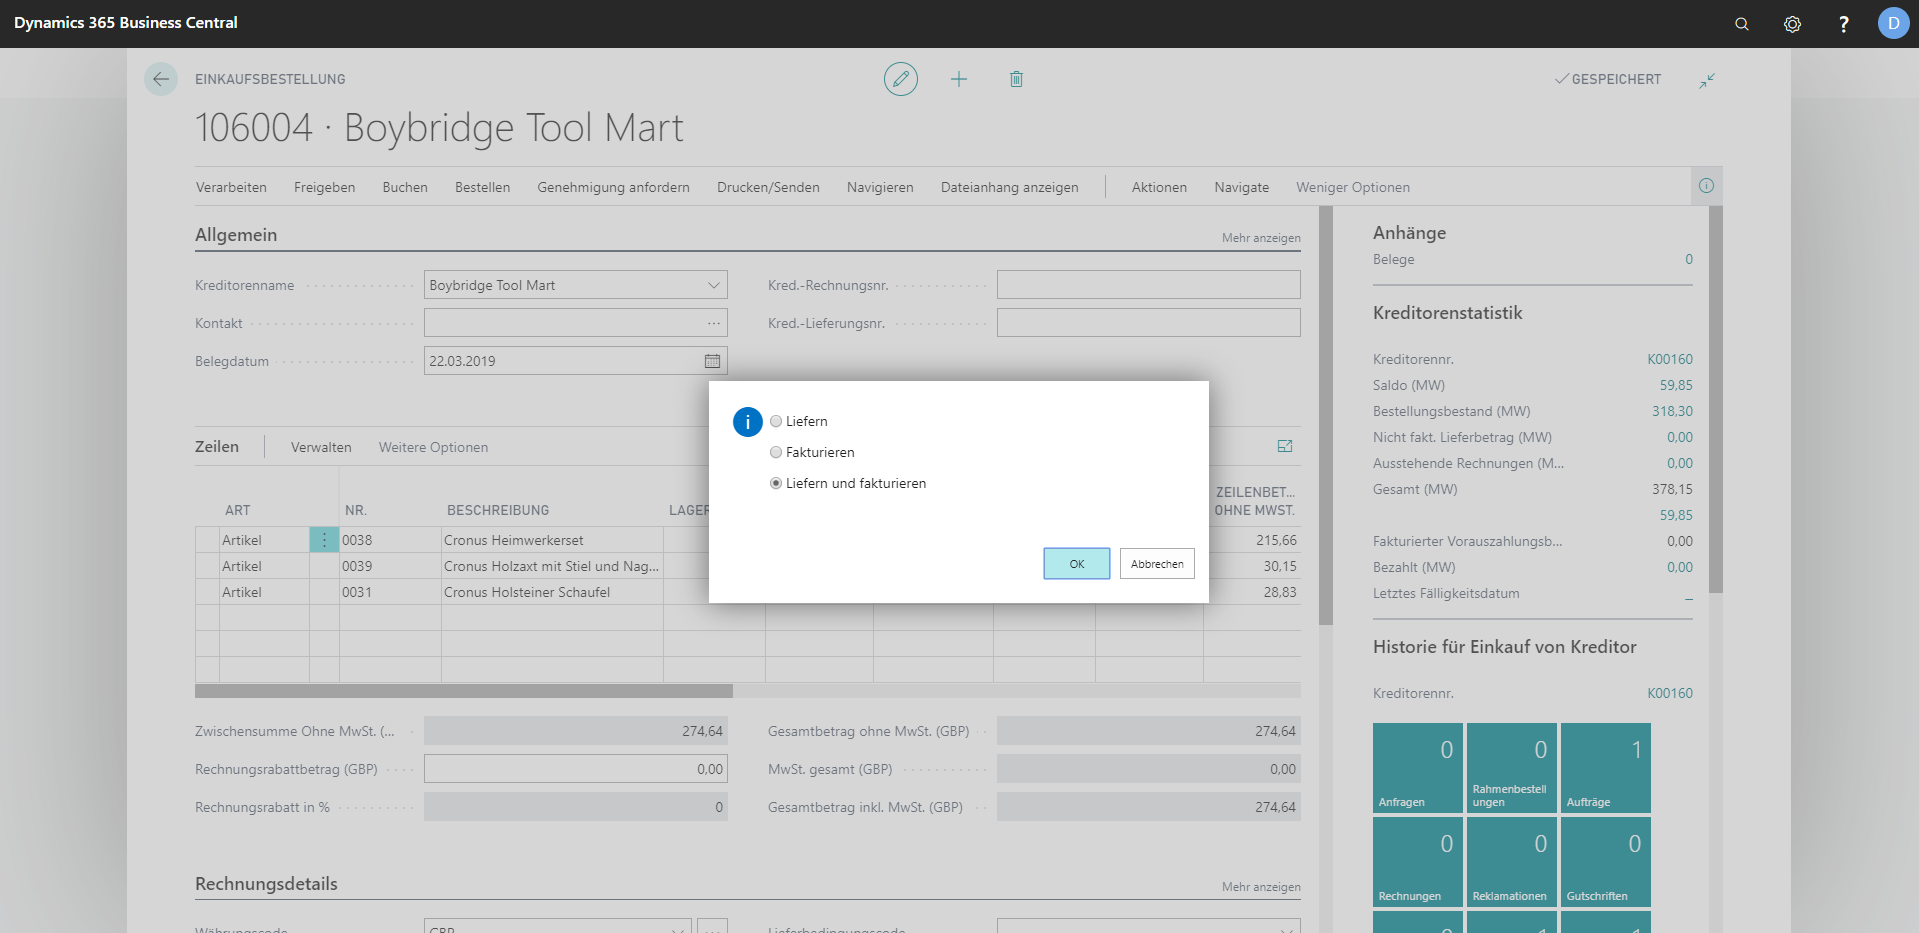The image size is (1919, 933).
Task: Click the horizontal lines scrollbar
Action: pos(464,691)
